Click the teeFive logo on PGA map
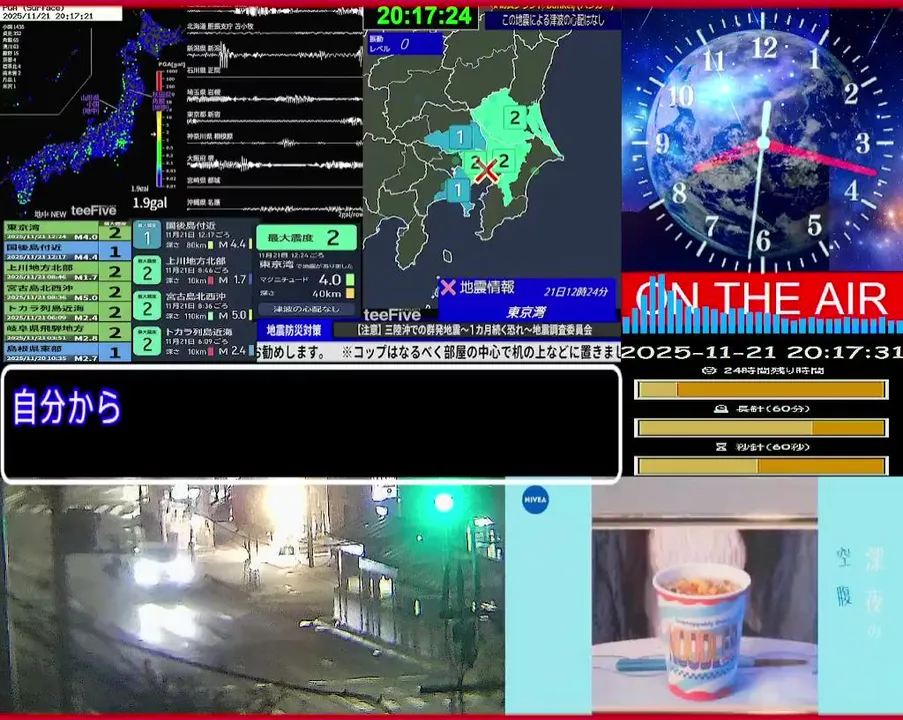The image size is (903, 720). click(x=93, y=211)
